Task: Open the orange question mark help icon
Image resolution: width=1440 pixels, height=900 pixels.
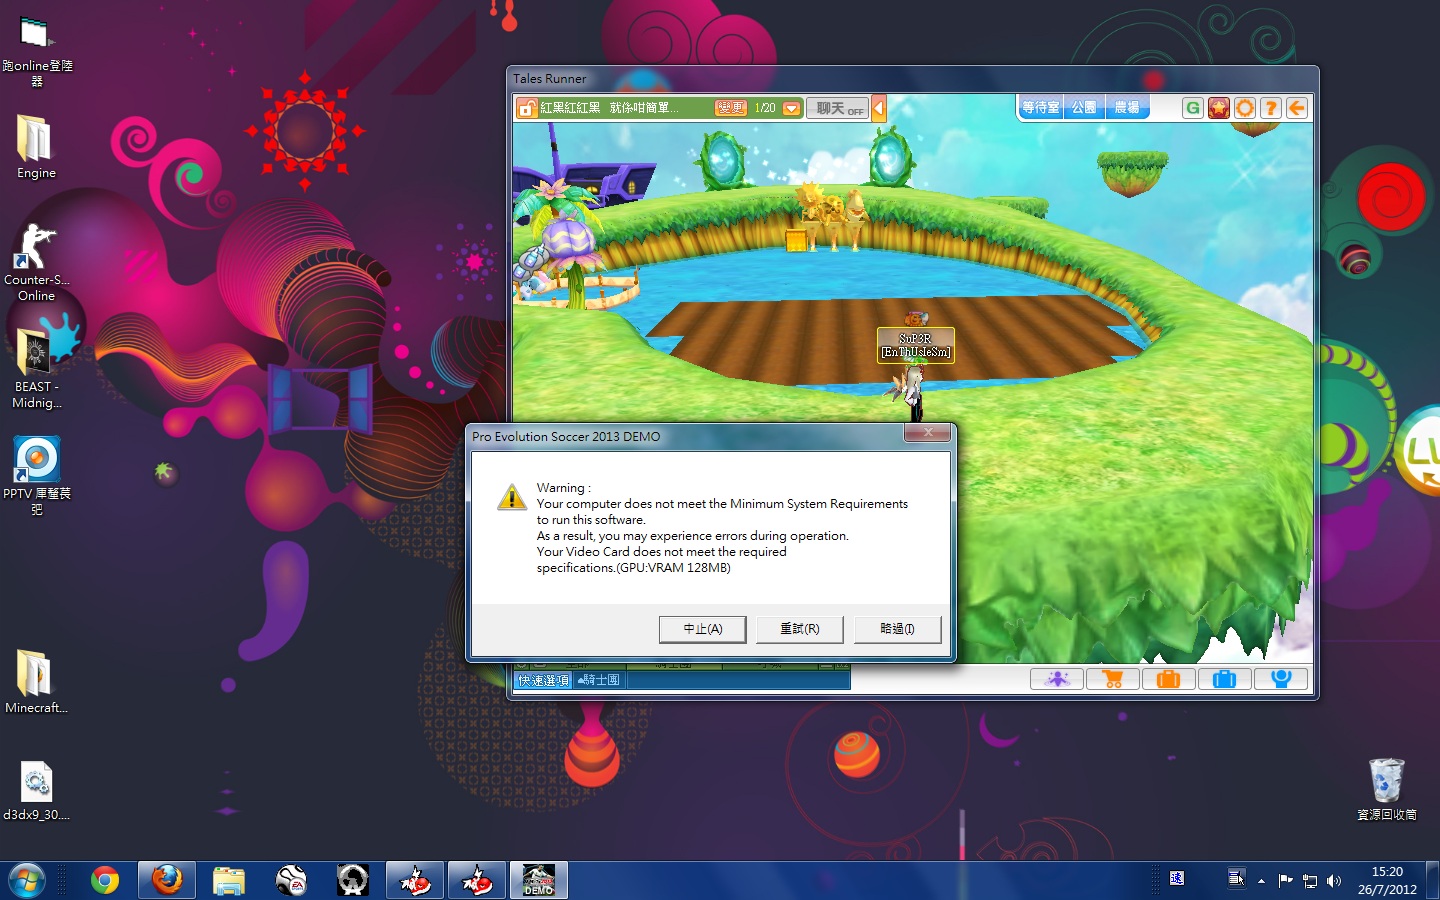Action: pos(1271,108)
